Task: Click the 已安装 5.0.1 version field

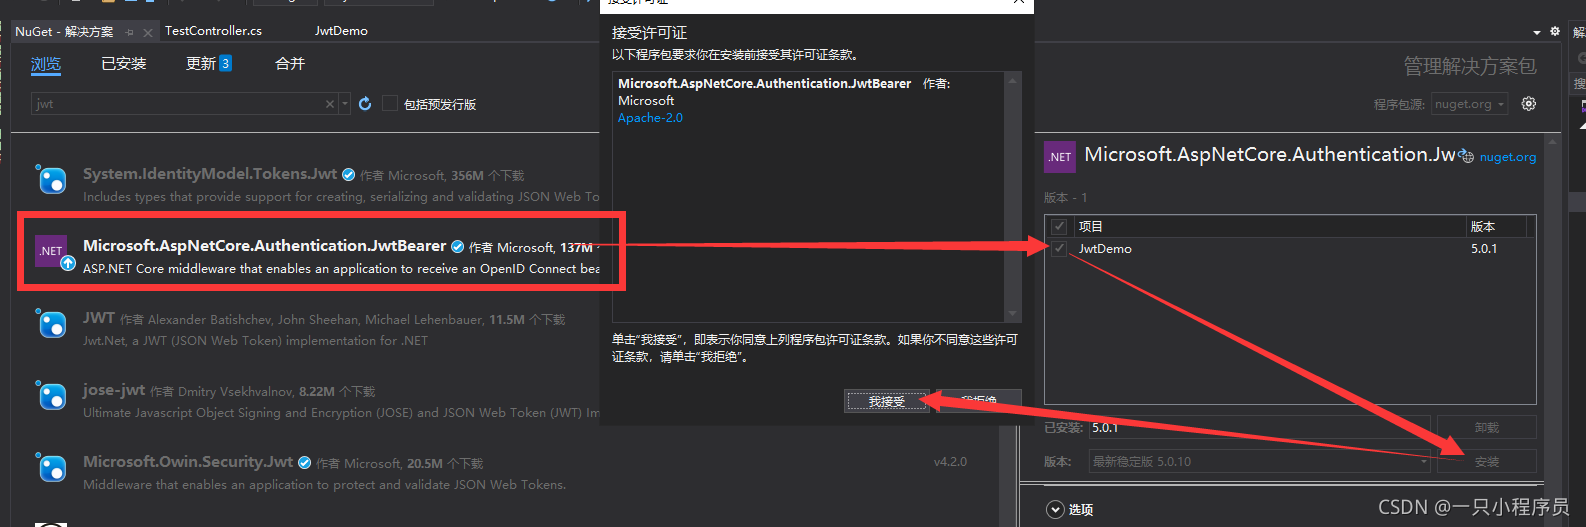Action: click(x=1260, y=427)
